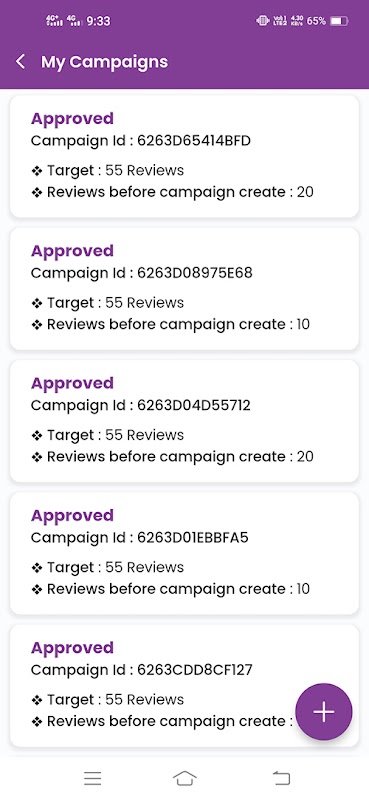Select campaign with Id 6263D04D55712

(x=184, y=421)
